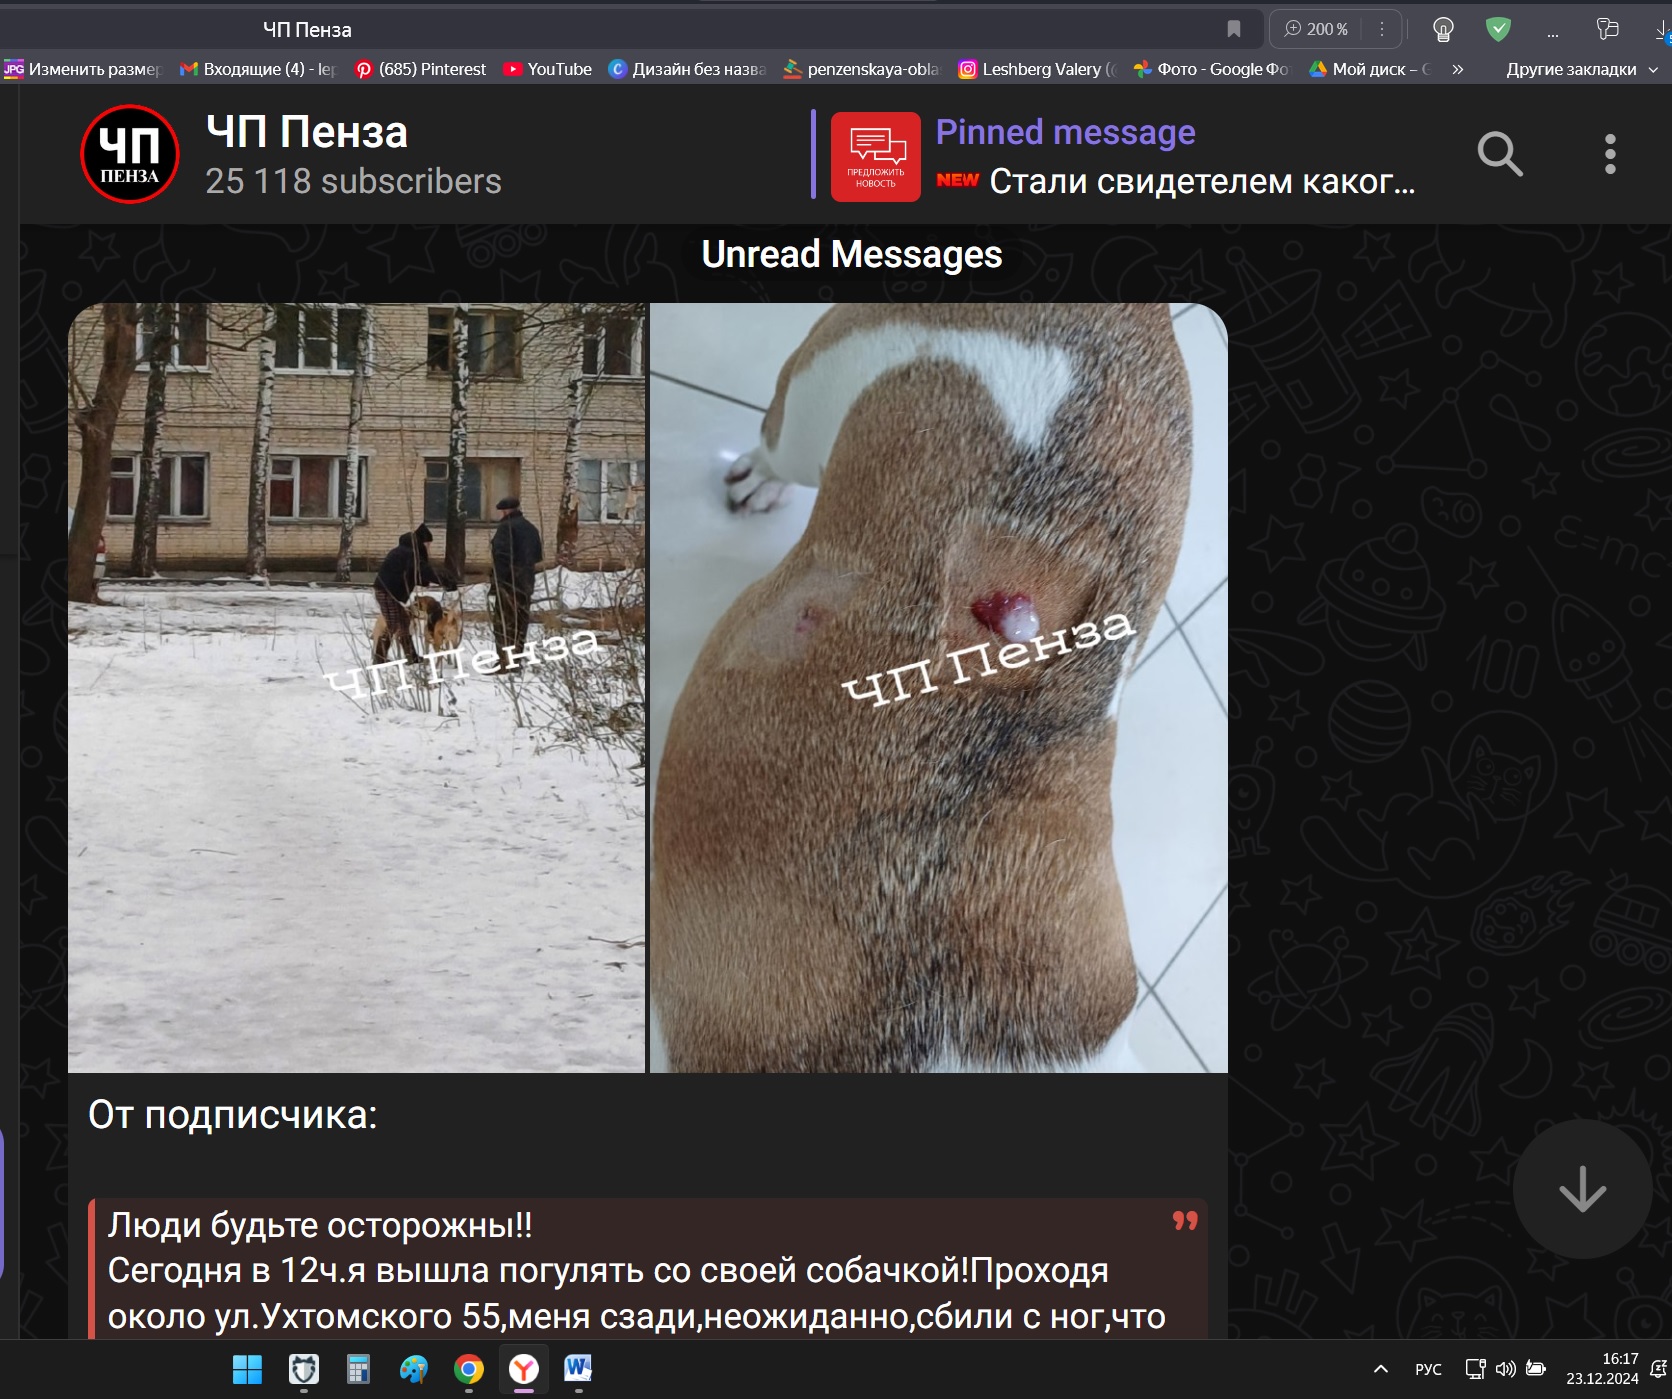Open the YouTube bookmark
Viewport: 1672px width, 1399px height.
pos(548,69)
